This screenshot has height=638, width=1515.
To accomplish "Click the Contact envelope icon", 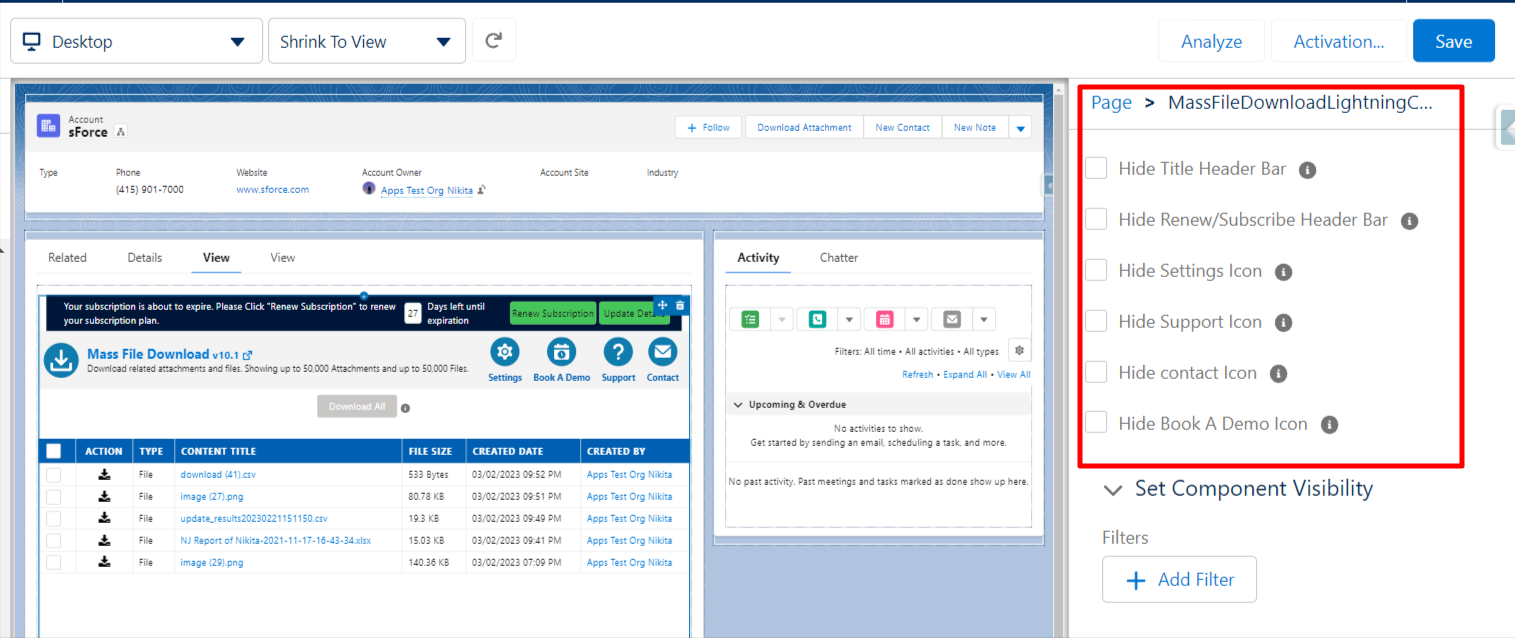I will (x=663, y=352).
